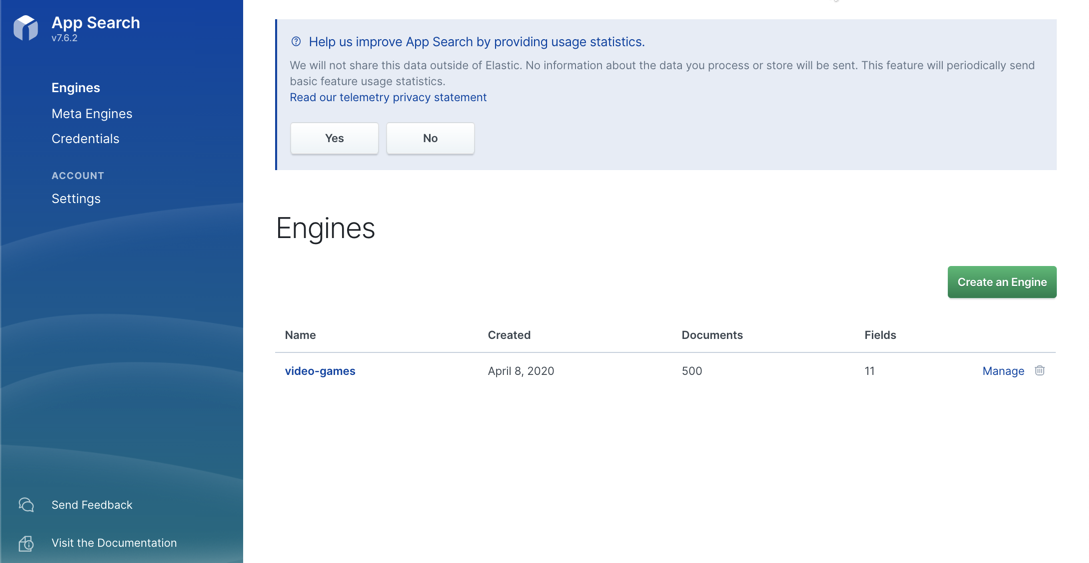Click the App Search cube logo
The height and width of the screenshot is (563, 1089).
[x=26, y=28]
